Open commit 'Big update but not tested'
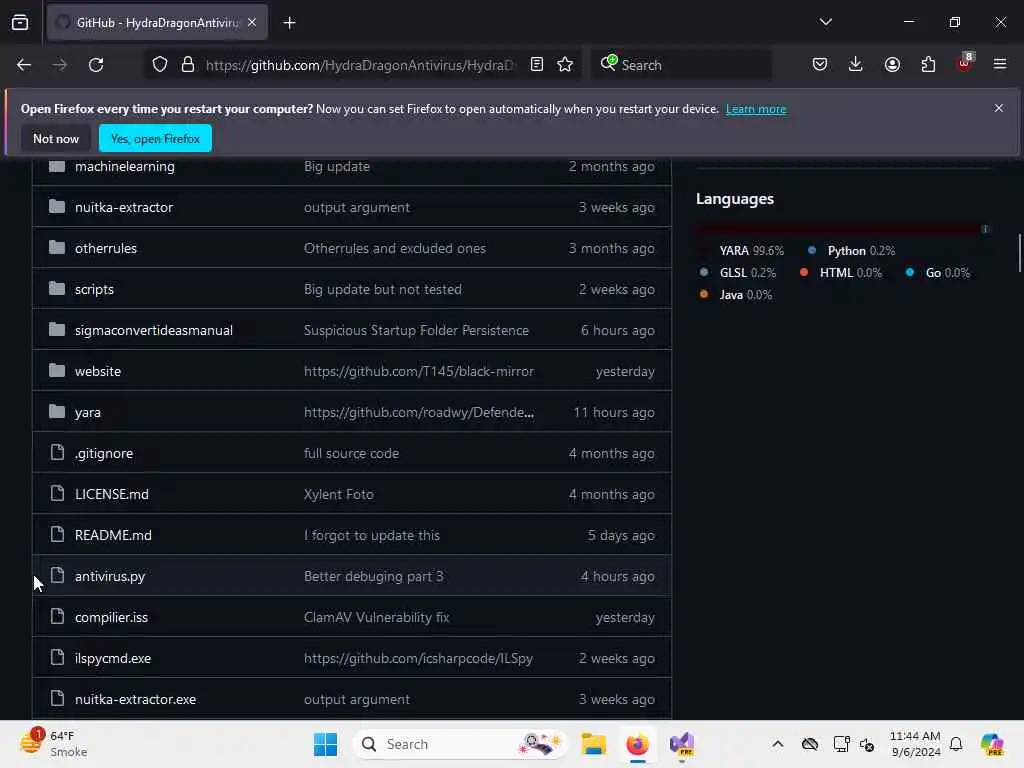Image resolution: width=1024 pixels, height=768 pixels. (x=383, y=289)
